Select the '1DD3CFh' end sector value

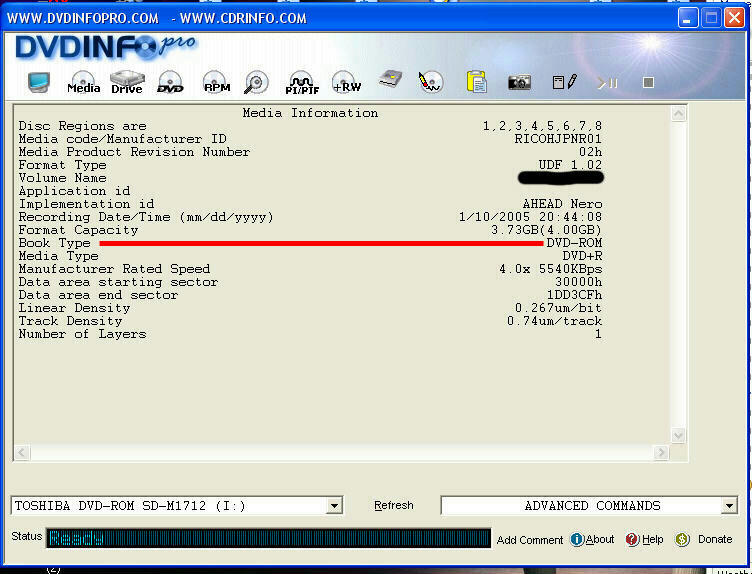pyautogui.click(x=575, y=295)
